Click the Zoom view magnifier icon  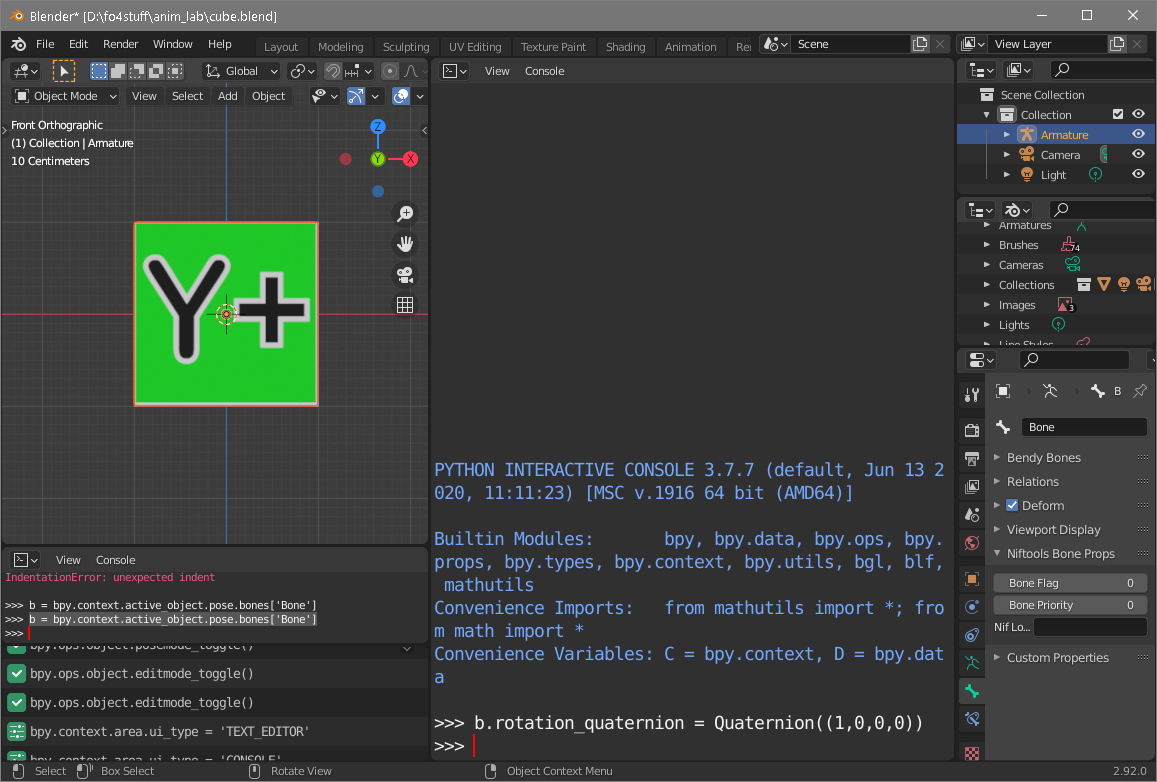(404, 214)
